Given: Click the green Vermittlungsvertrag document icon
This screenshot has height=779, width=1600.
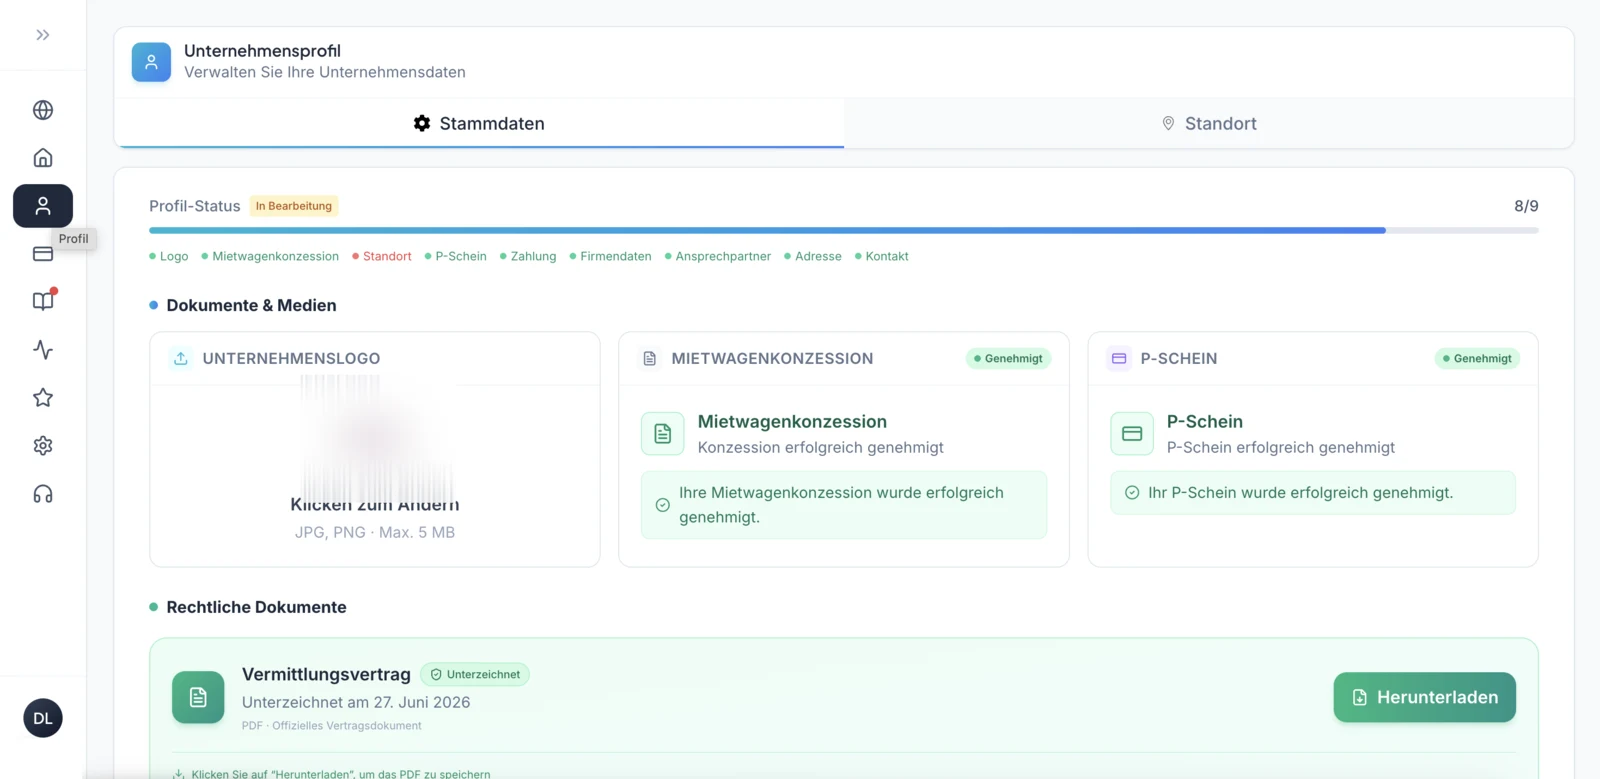Looking at the screenshot, I should [x=198, y=697].
